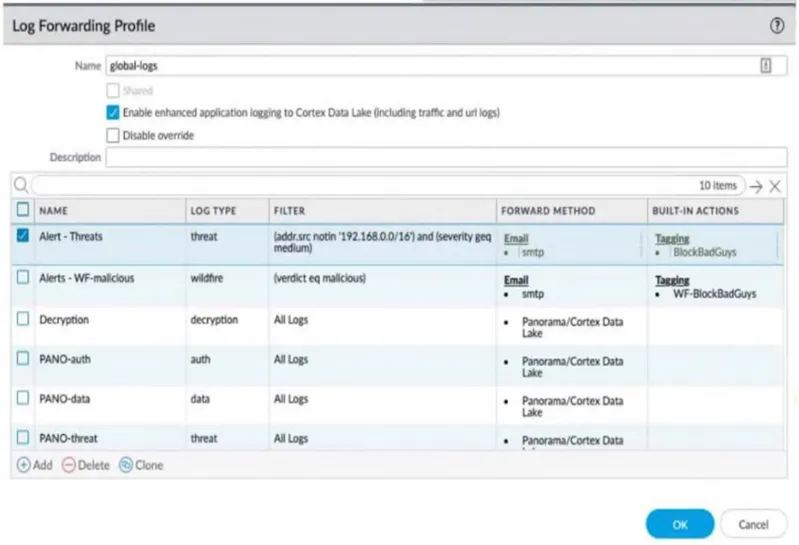
Task: Confirm the profile with OK
Action: (x=680, y=524)
